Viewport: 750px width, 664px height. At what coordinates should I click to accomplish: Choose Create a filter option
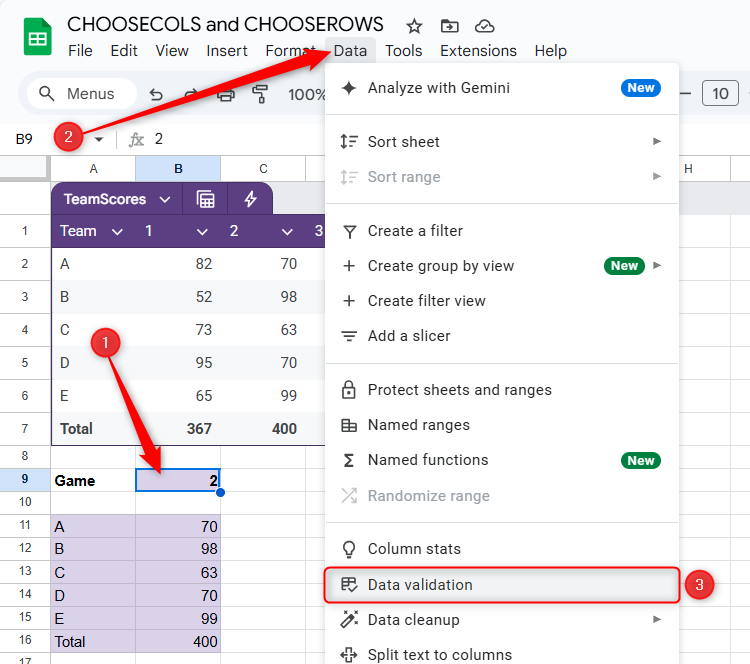(x=415, y=231)
